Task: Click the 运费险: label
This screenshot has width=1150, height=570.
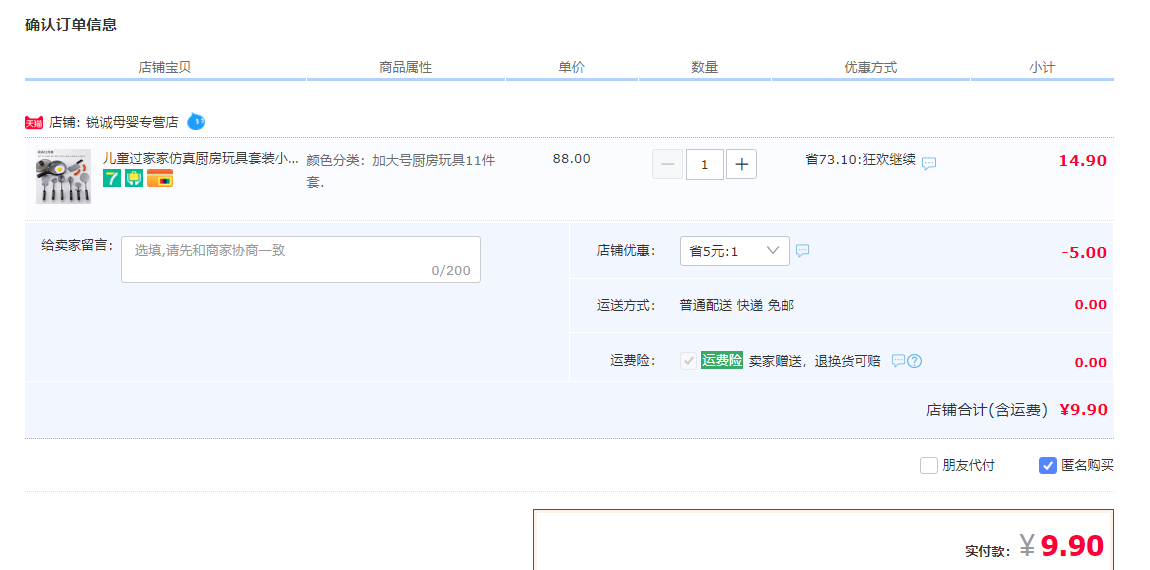Action: click(632, 361)
